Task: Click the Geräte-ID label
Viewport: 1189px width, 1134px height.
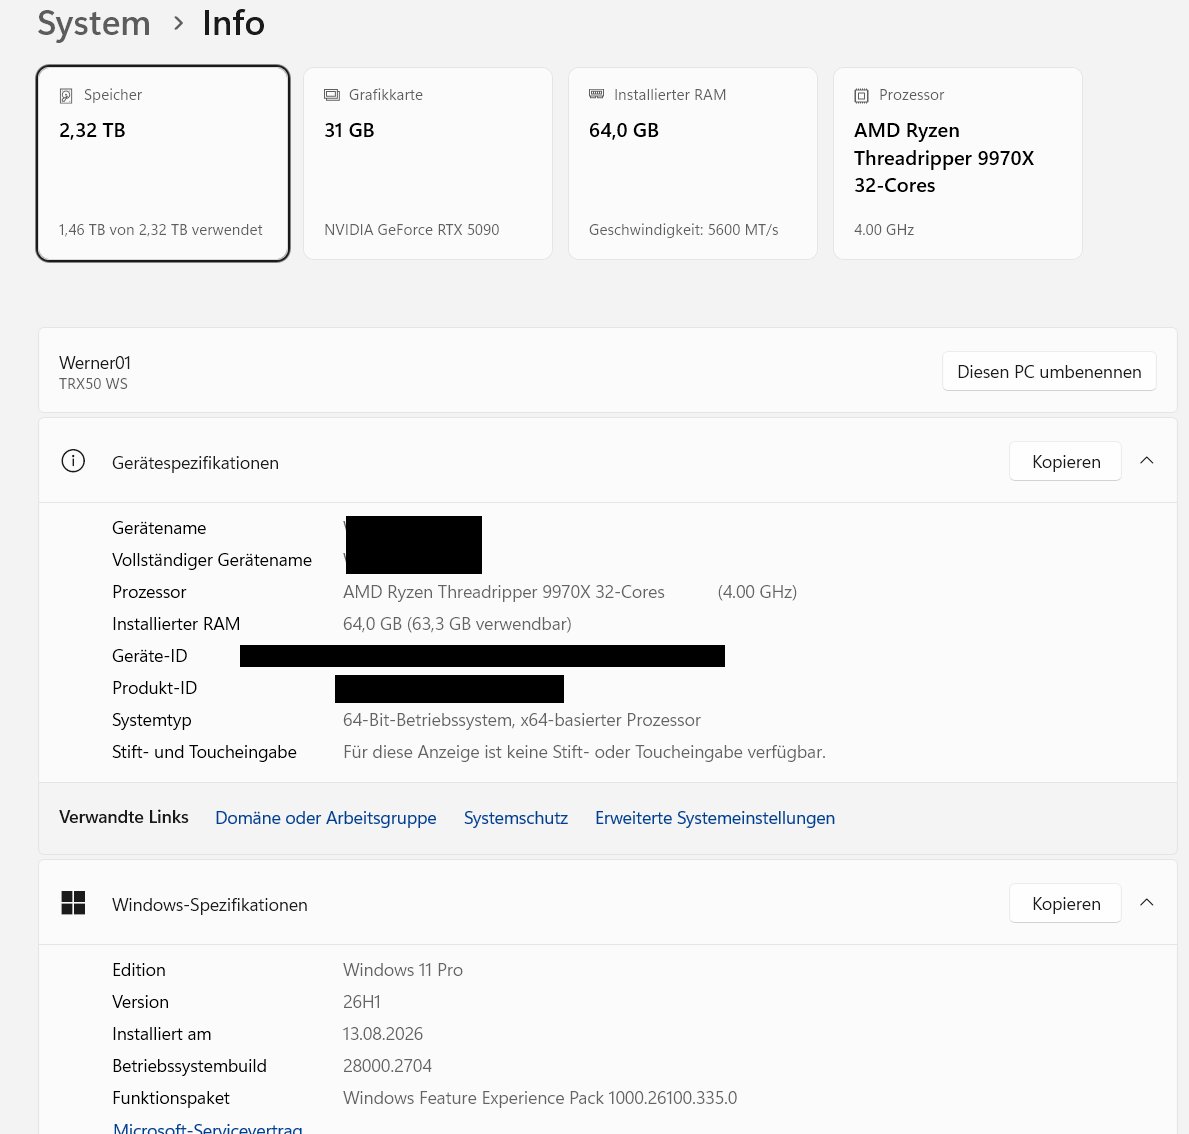Action: [x=149, y=655]
